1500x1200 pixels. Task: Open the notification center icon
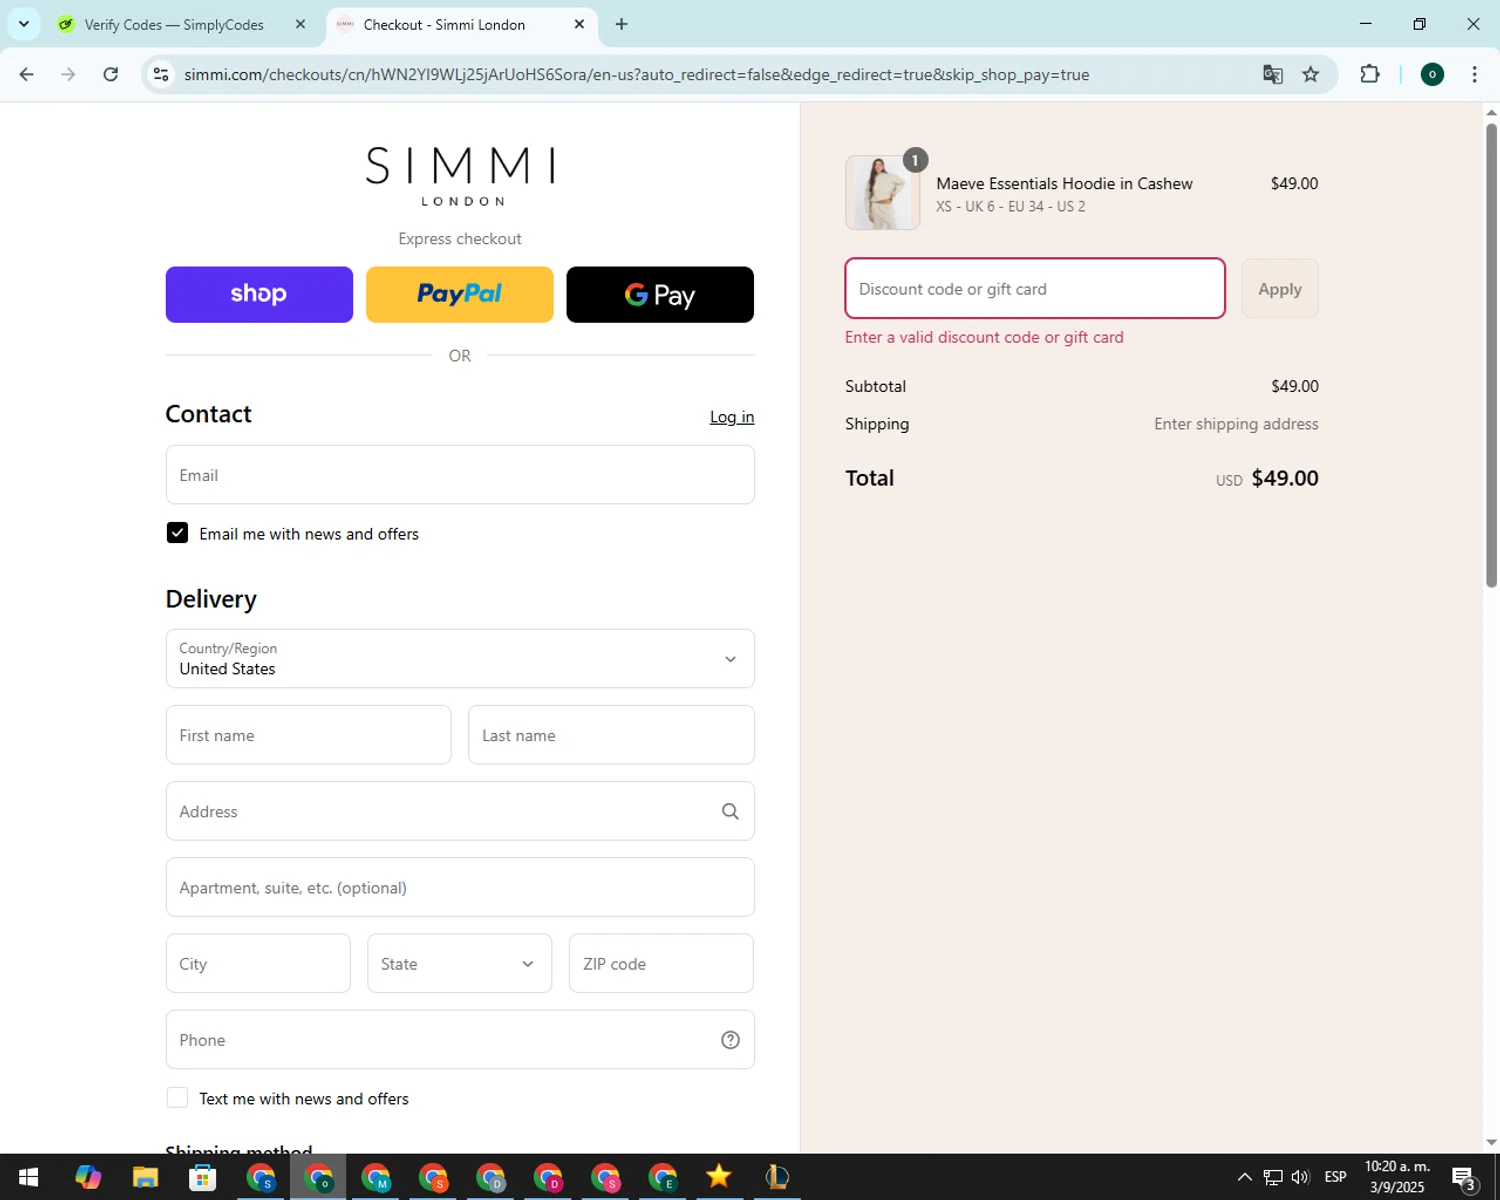(1464, 1177)
